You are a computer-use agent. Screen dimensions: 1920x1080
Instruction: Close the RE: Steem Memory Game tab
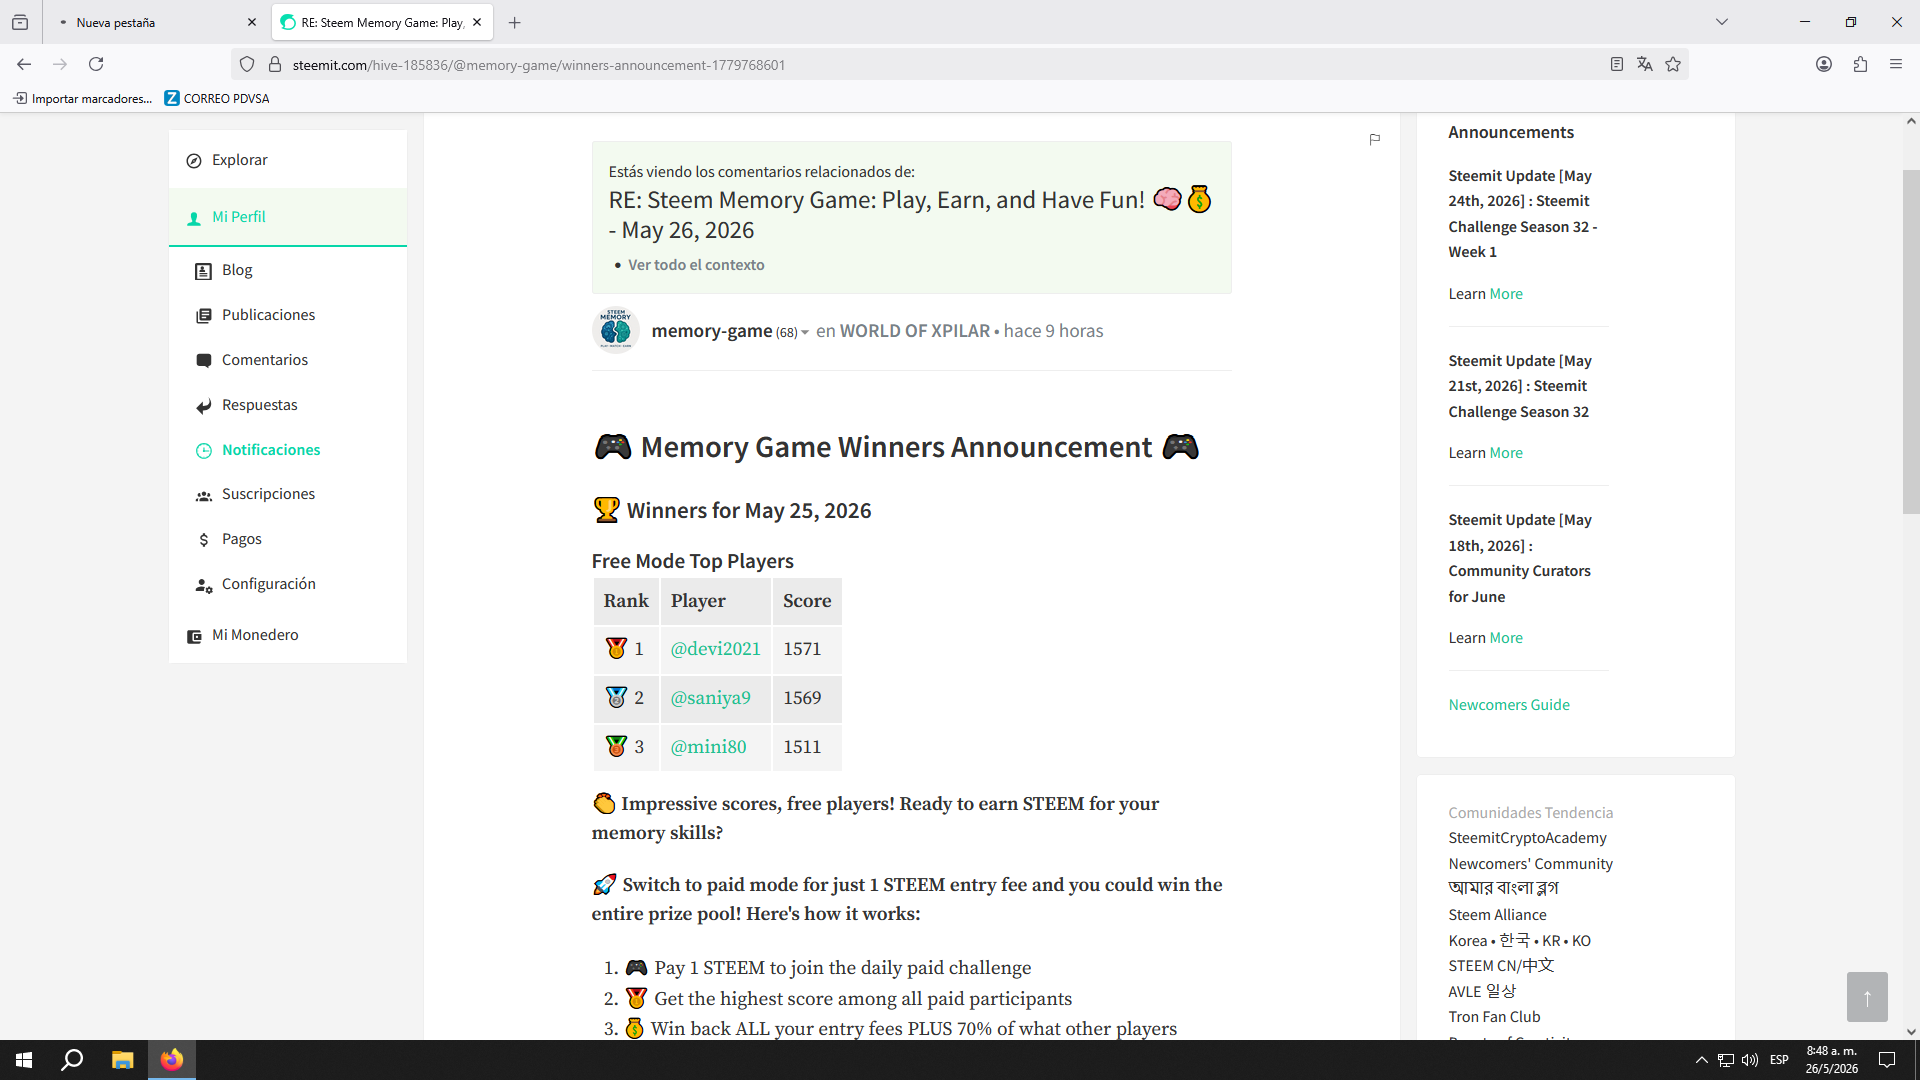pyautogui.click(x=477, y=22)
